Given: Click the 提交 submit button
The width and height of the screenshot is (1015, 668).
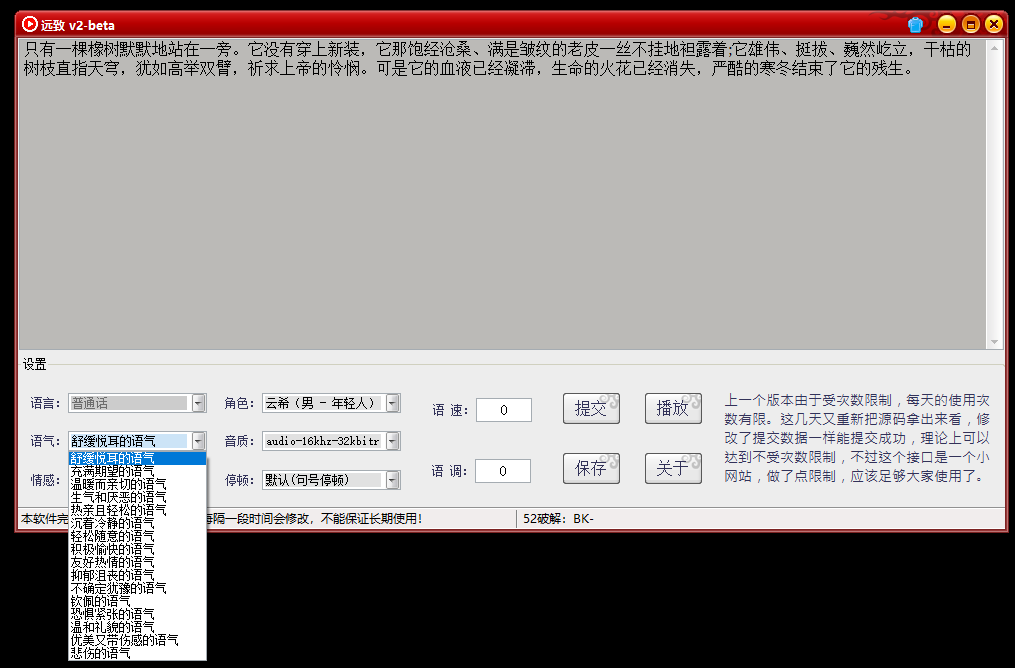Looking at the screenshot, I should click(x=590, y=407).
